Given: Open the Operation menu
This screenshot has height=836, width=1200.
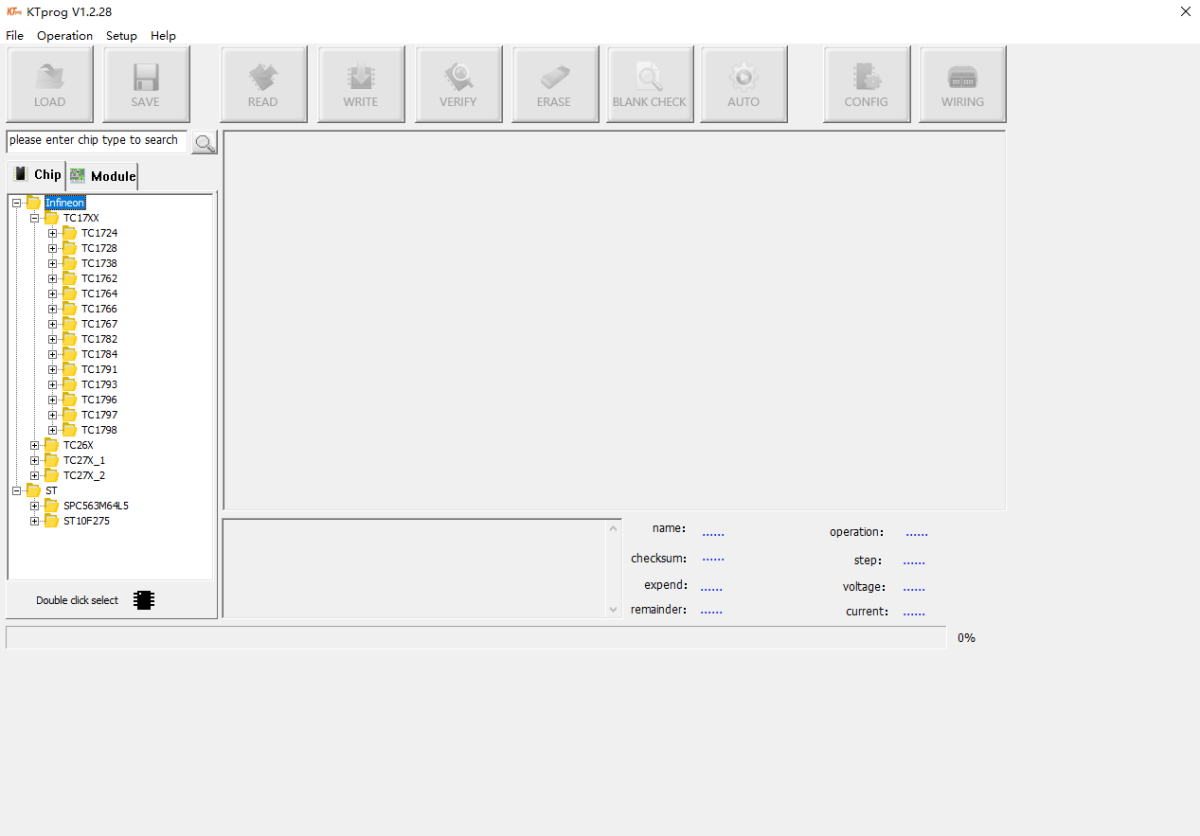Looking at the screenshot, I should 65,36.
